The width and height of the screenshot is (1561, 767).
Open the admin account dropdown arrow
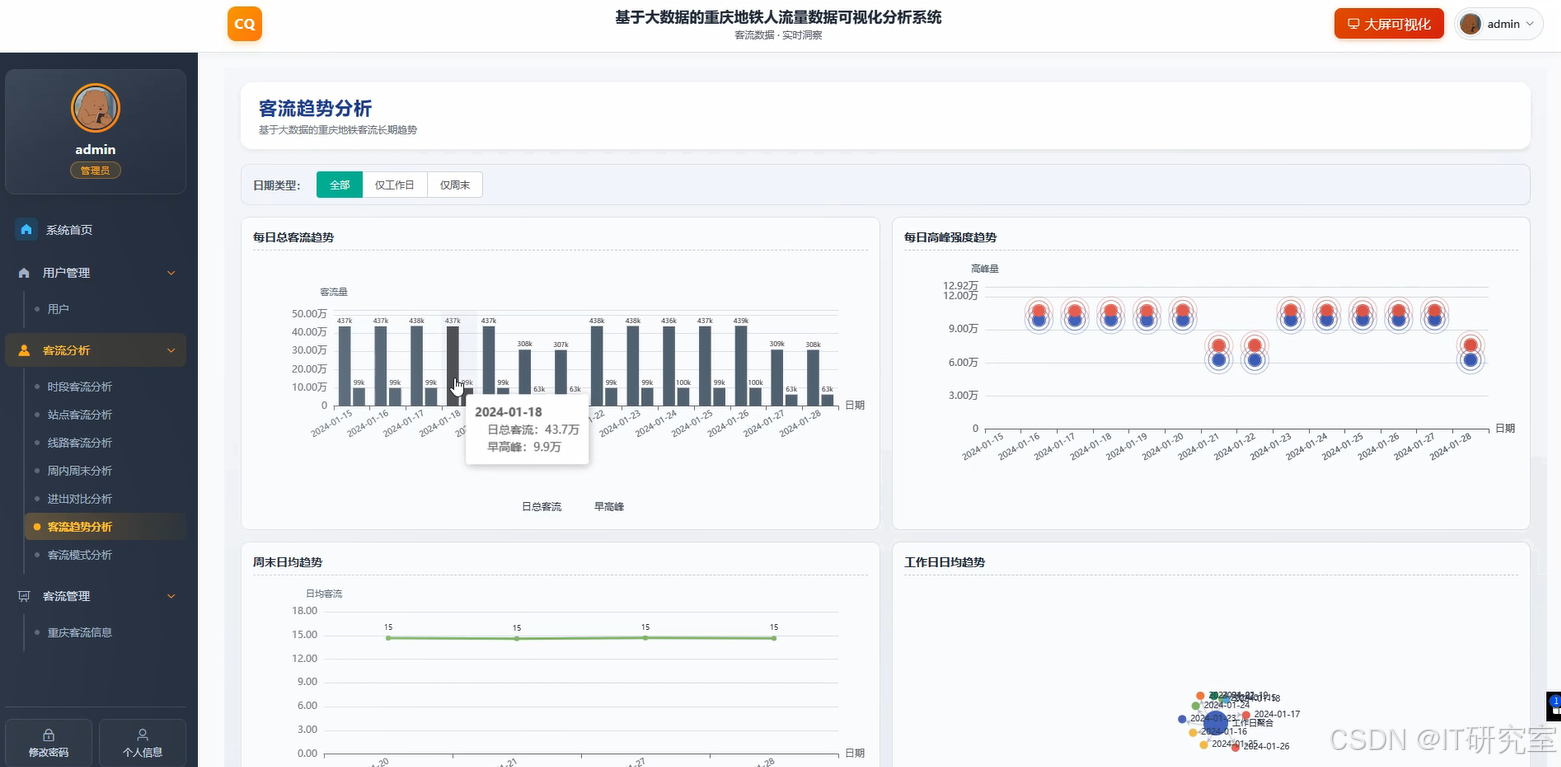coord(1530,24)
